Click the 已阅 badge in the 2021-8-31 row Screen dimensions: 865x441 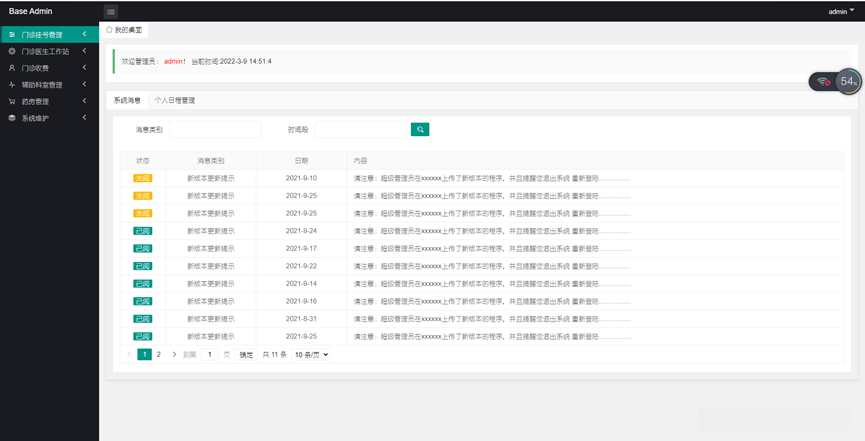pyautogui.click(x=142, y=319)
